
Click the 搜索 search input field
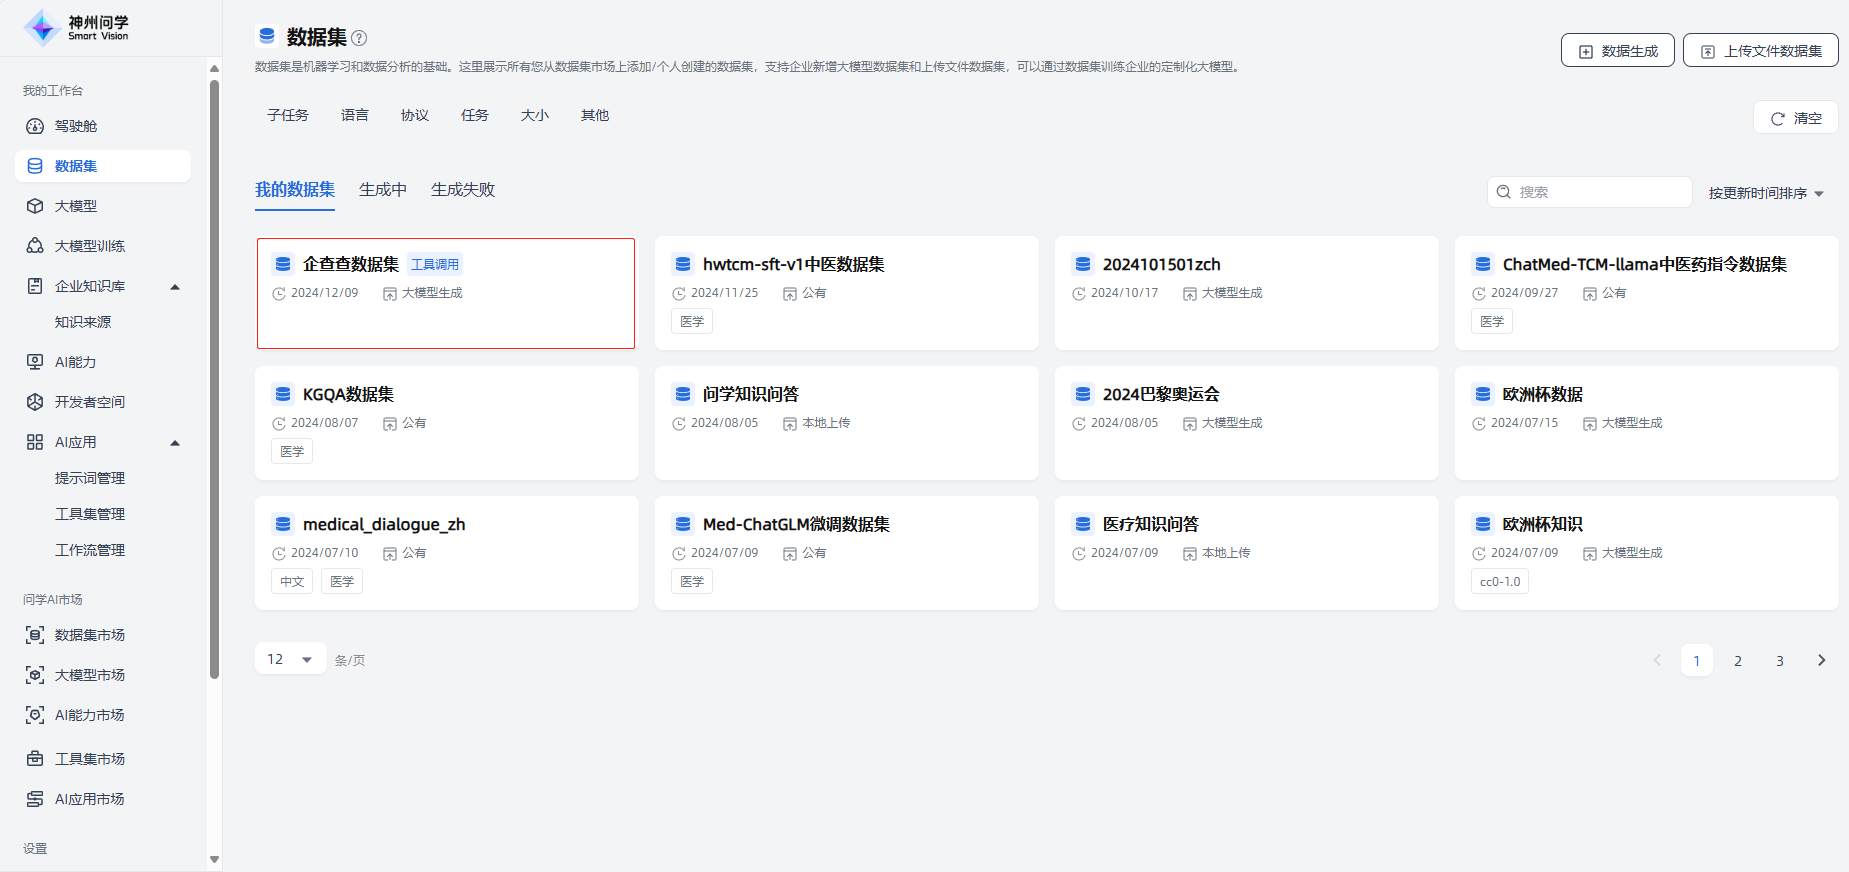click(x=1600, y=192)
